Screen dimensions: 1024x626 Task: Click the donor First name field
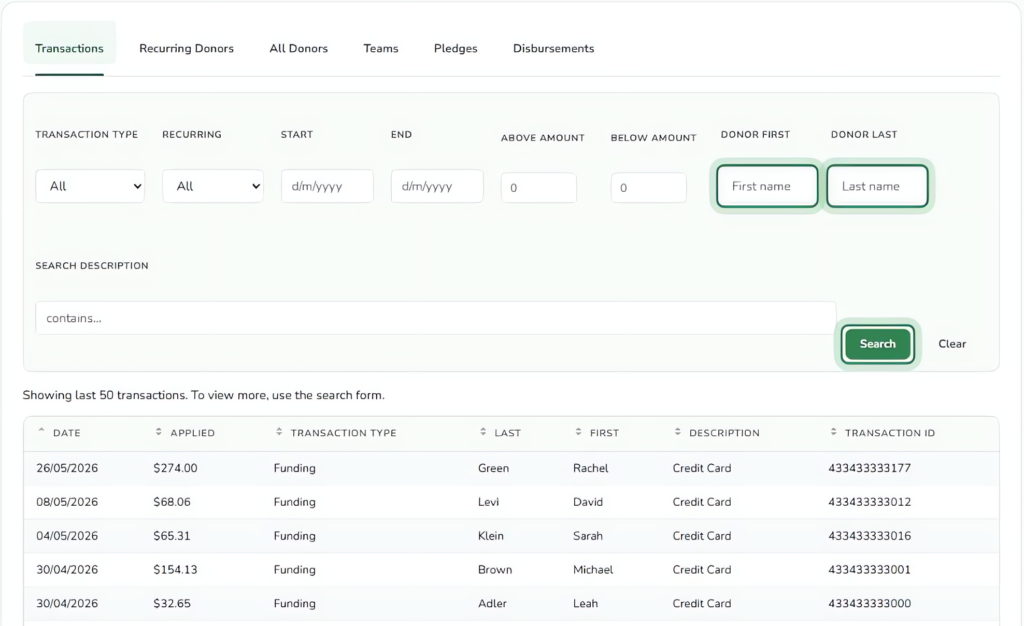click(x=767, y=186)
